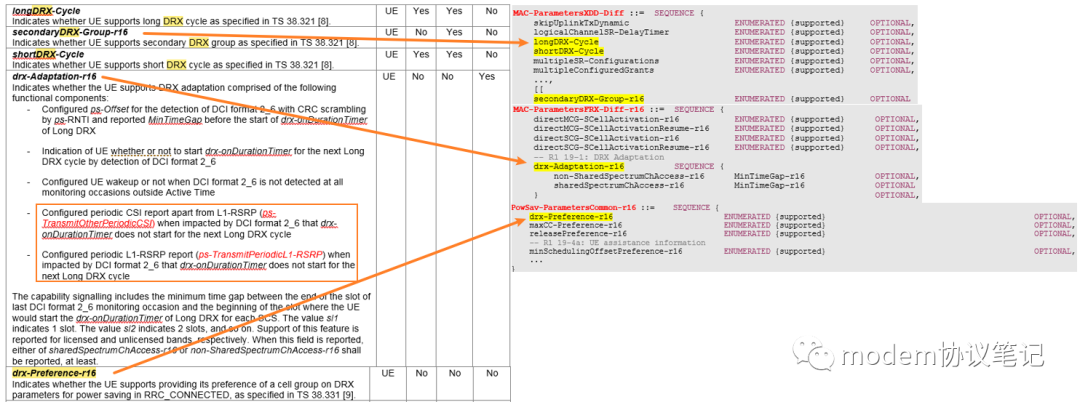Image resolution: width=1080 pixels, height=402 pixels.
Task: Click the 'No' cell in the longDRX-Cycle row
Action: (x=491, y=11)
